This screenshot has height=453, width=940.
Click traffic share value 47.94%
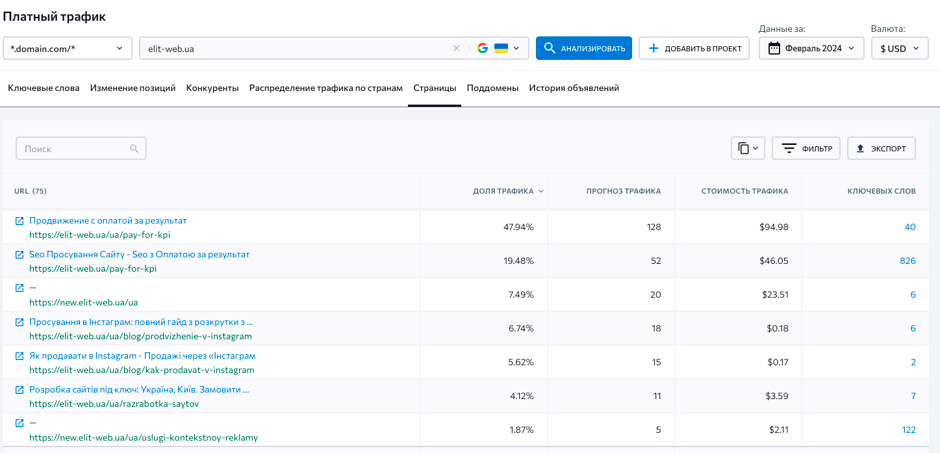[518, 227]
